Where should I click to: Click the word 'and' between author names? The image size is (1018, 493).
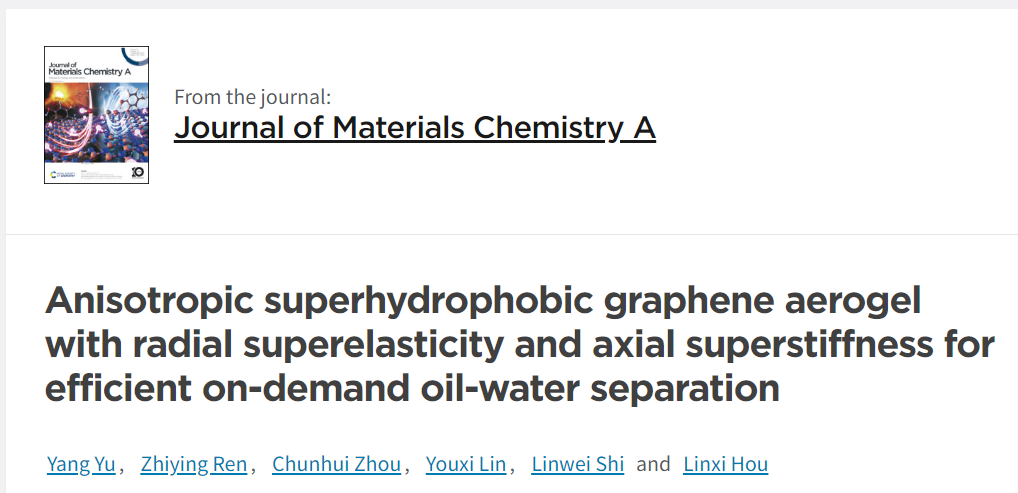[653, 464]
